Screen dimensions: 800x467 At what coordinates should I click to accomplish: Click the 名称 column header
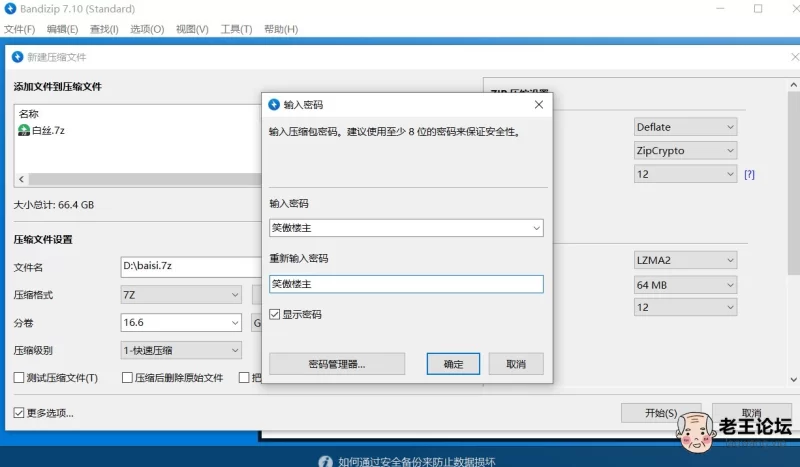(29, 114)
